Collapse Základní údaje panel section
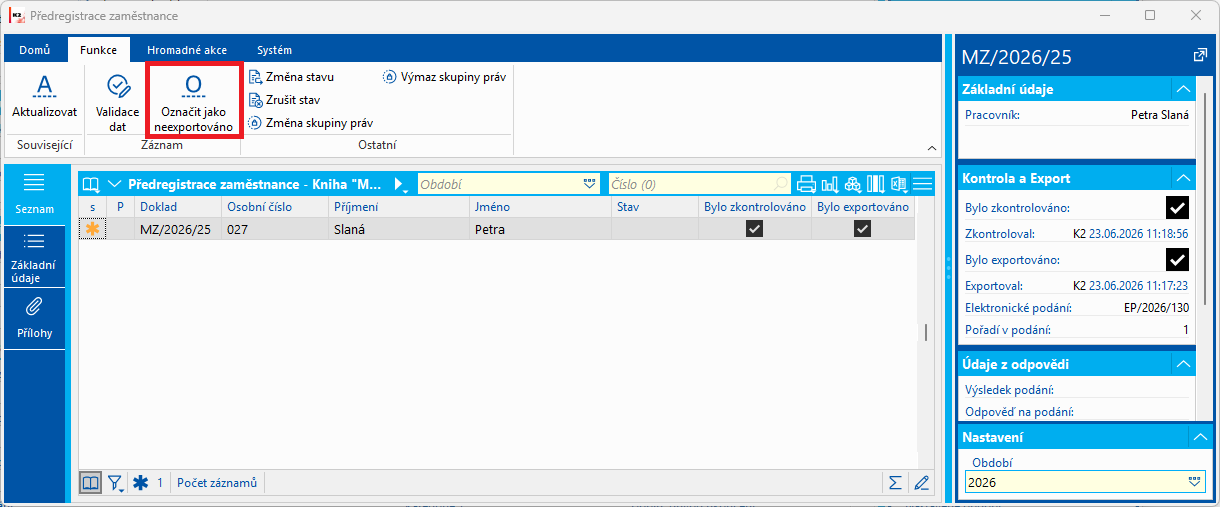The width and height of the screenshot is (1220, 507). [1183, 89]
